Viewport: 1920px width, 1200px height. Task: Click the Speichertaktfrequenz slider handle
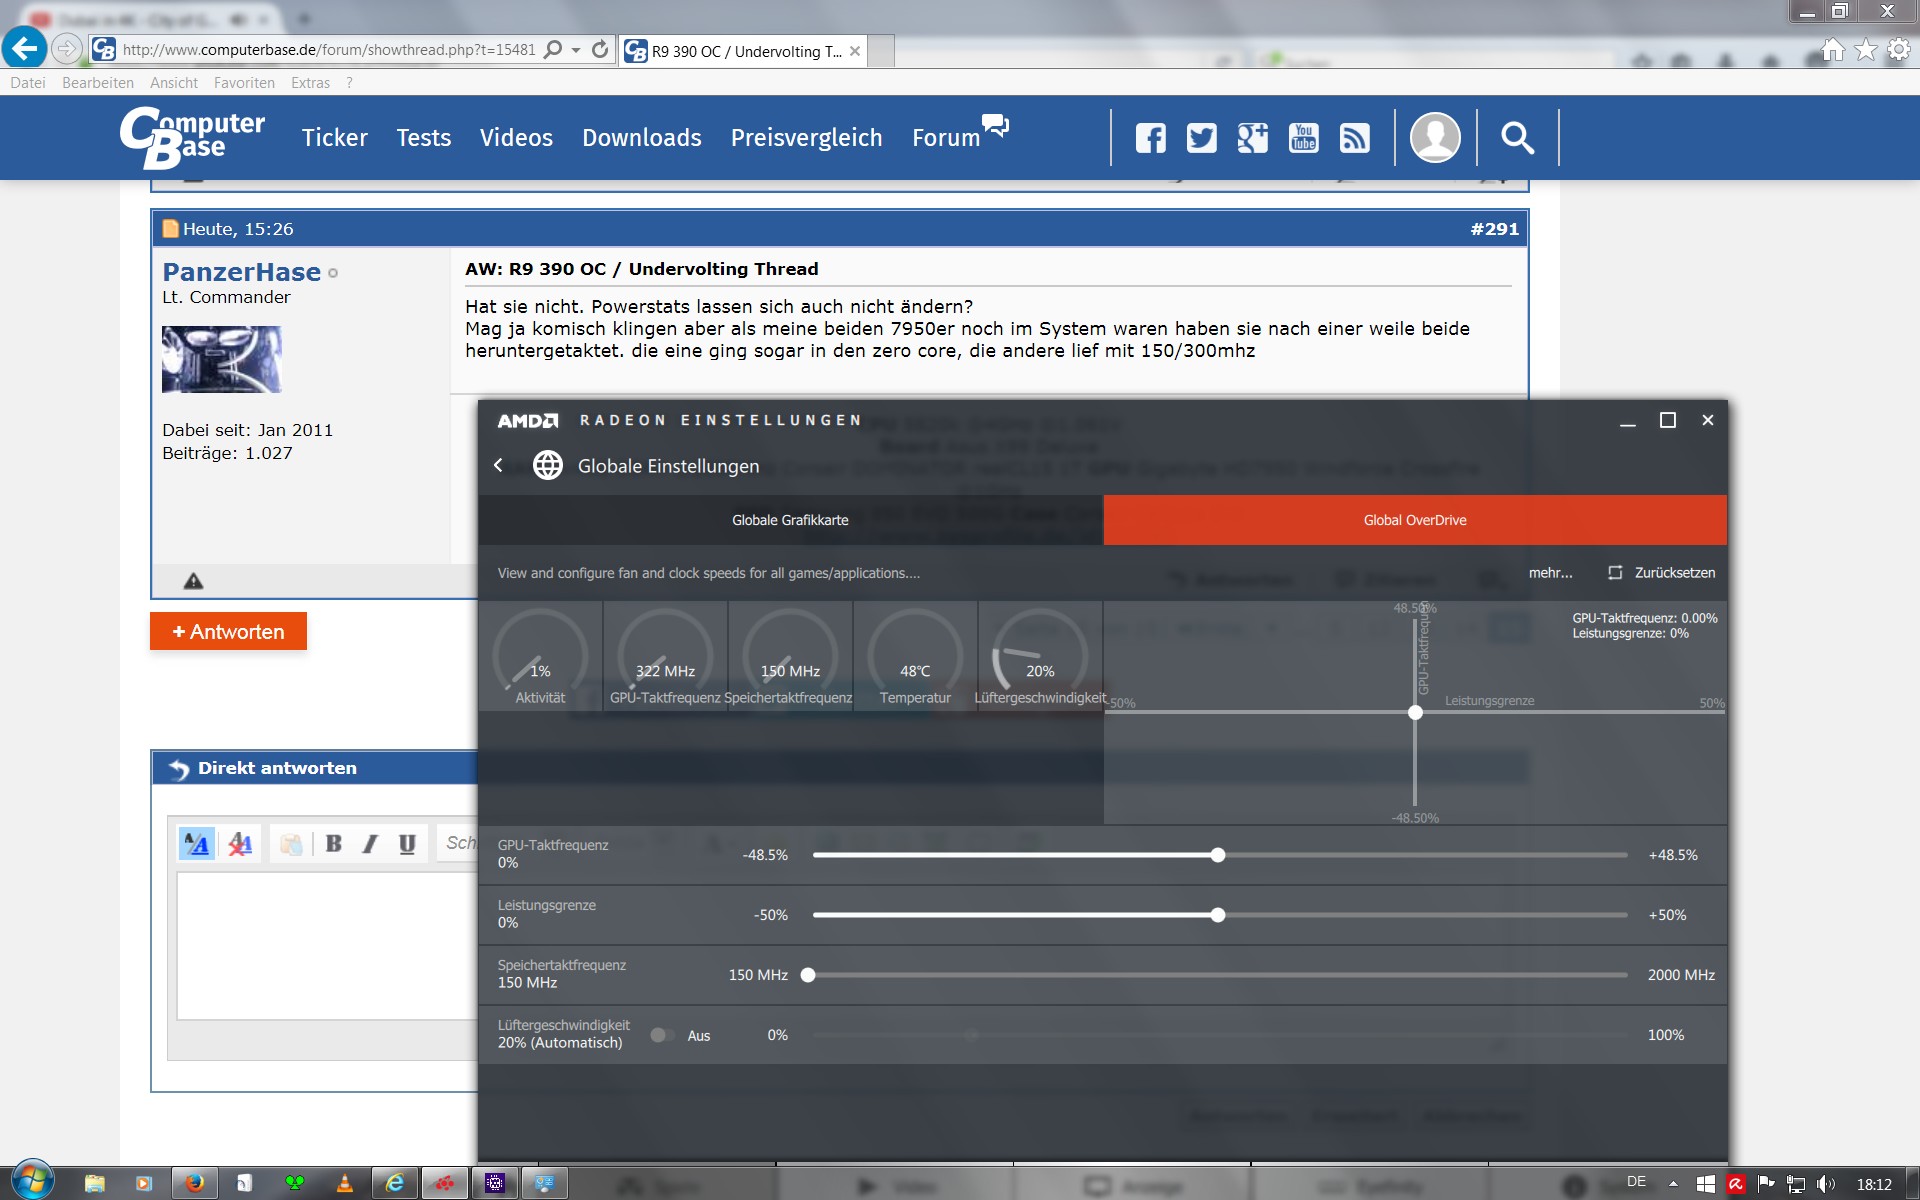point(808,975)
